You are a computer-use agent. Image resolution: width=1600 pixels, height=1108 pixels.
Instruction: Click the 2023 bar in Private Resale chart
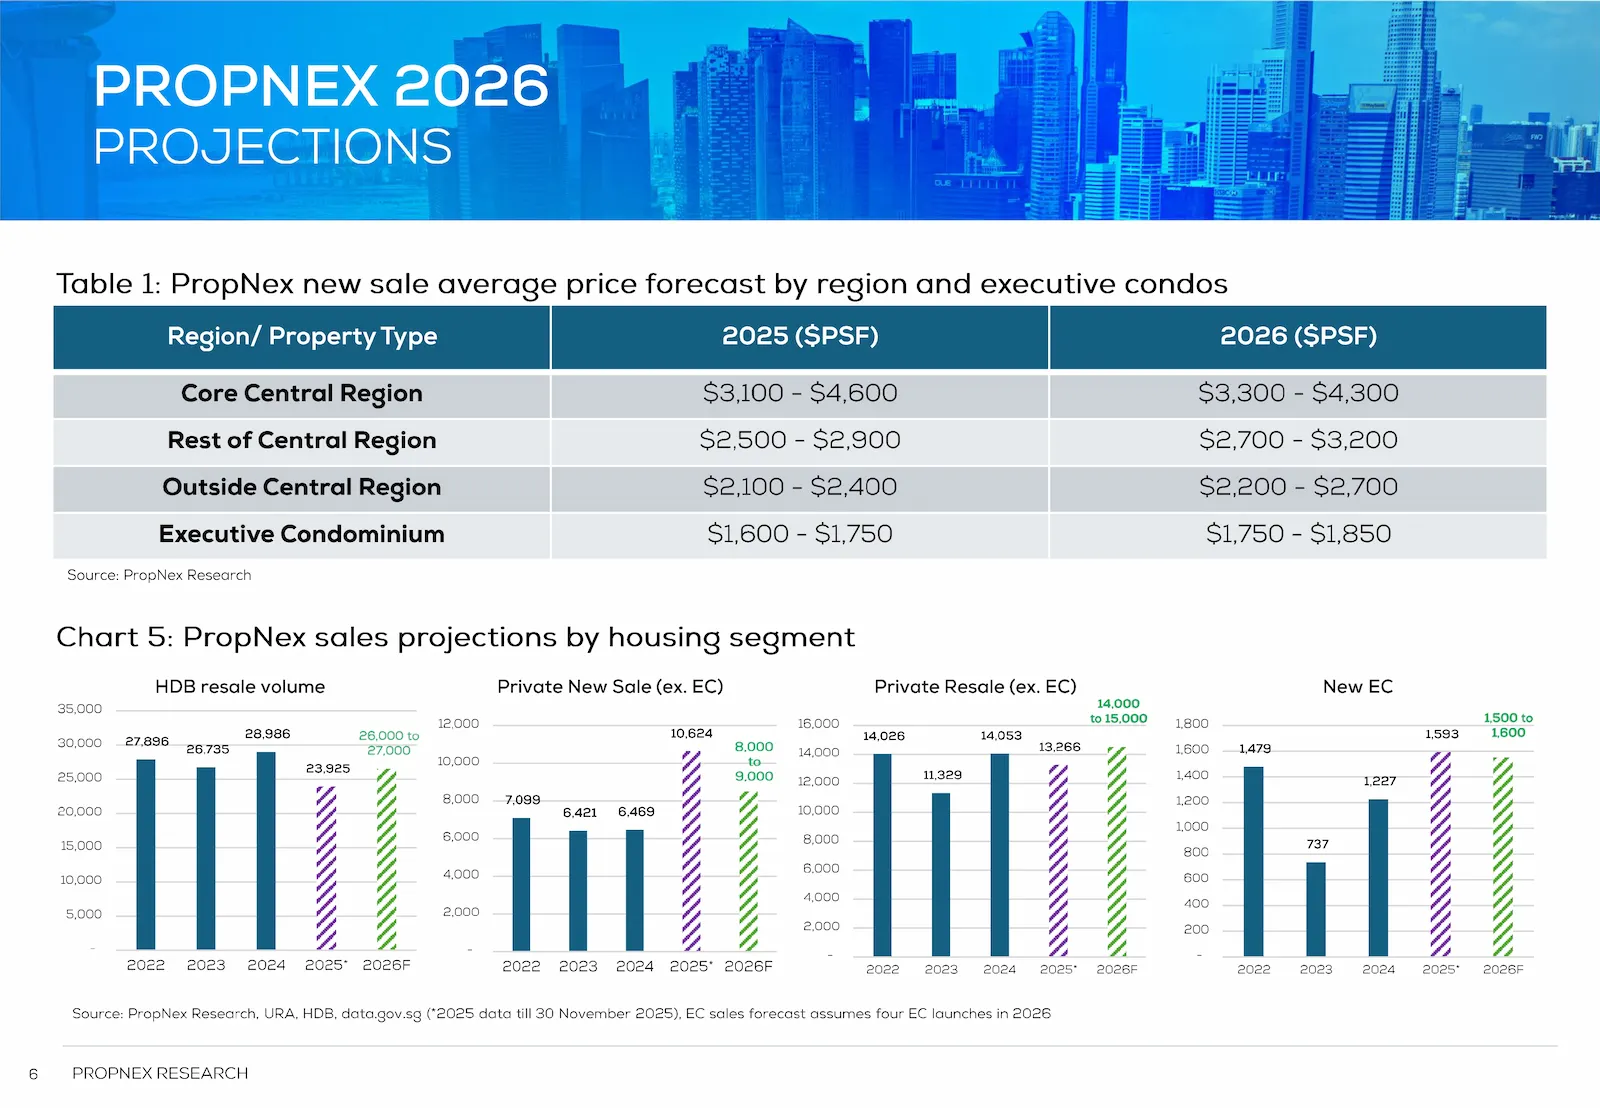(941, 875)
